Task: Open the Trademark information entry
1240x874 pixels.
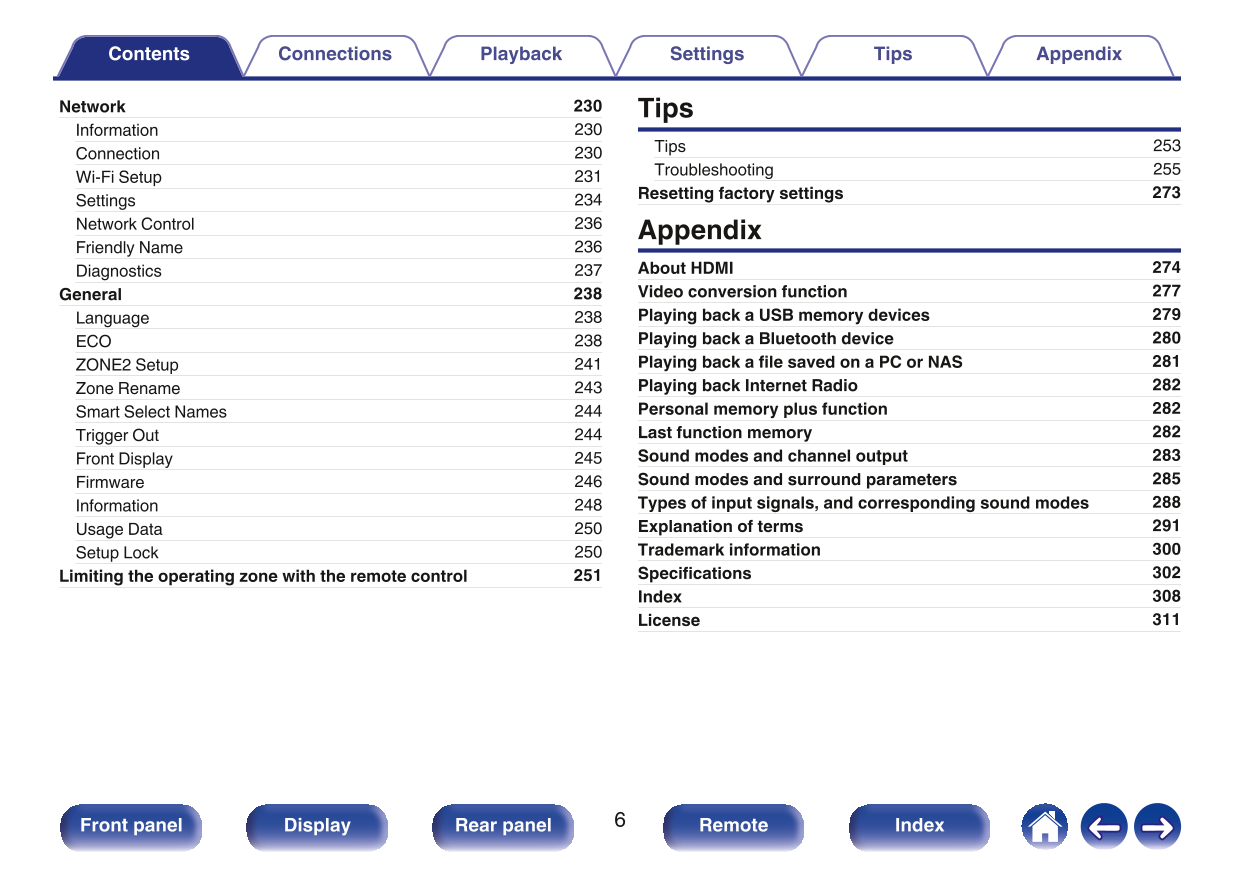Action: click(x=729, y=550)
